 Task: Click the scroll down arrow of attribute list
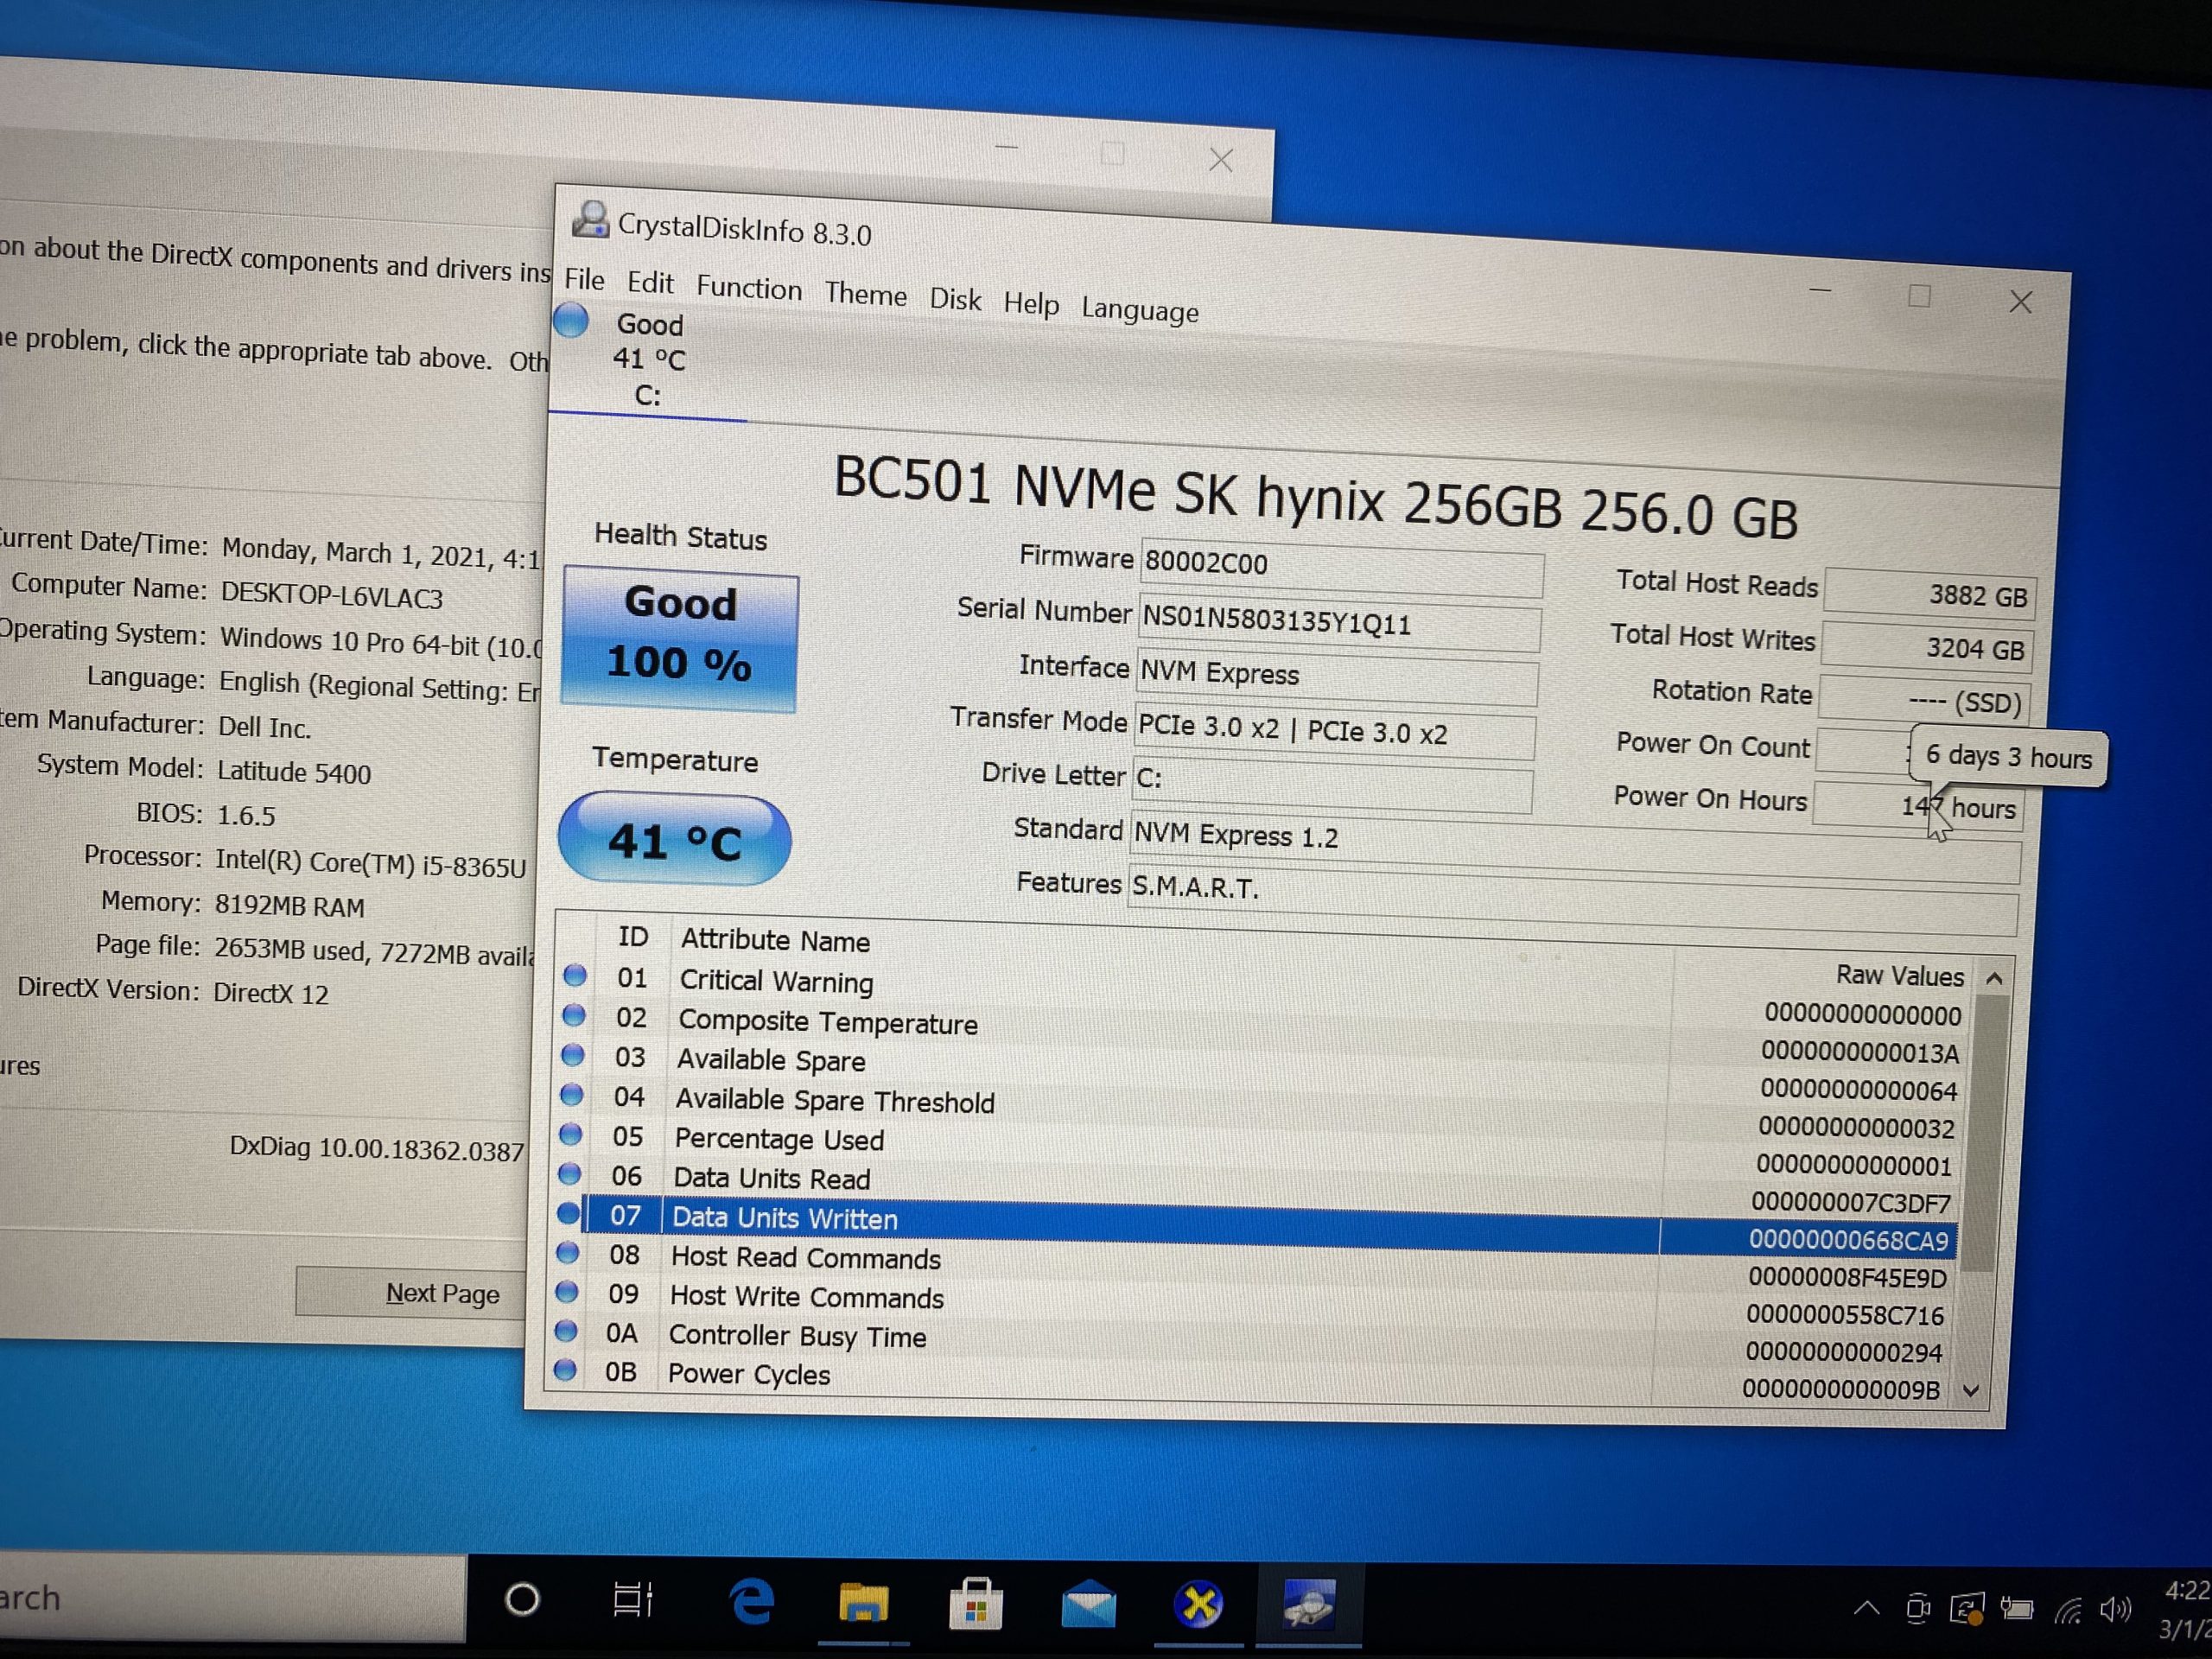click(x=1971, y=1391)
